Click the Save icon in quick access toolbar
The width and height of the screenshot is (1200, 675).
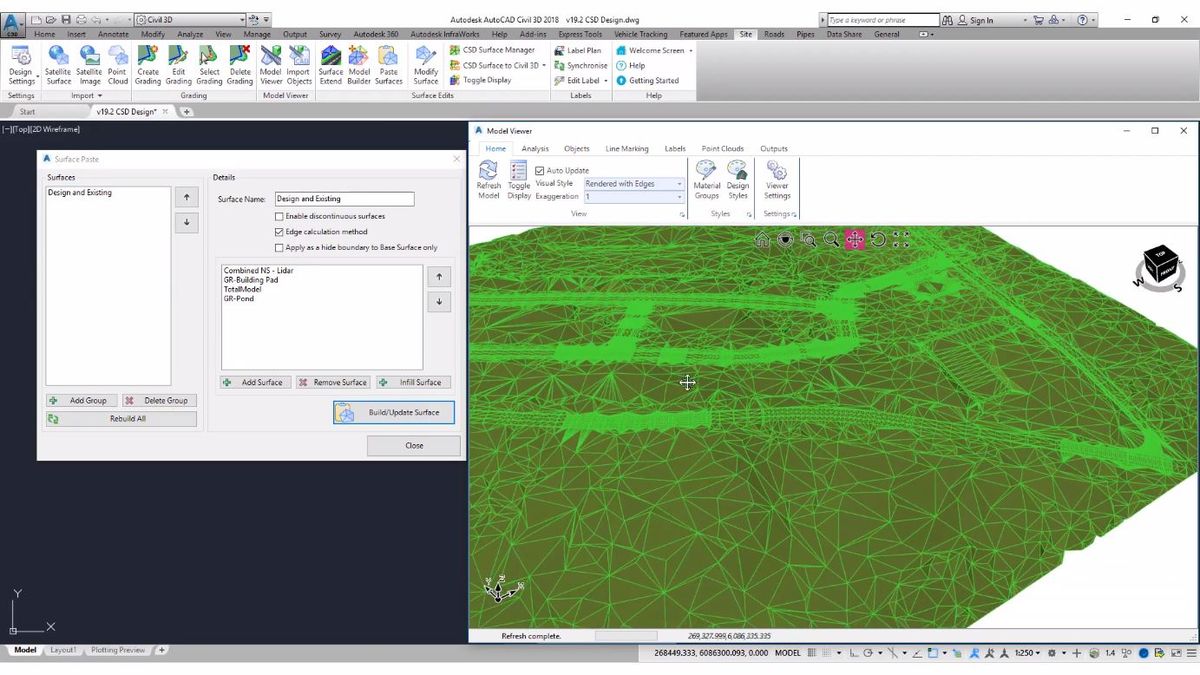66,19
